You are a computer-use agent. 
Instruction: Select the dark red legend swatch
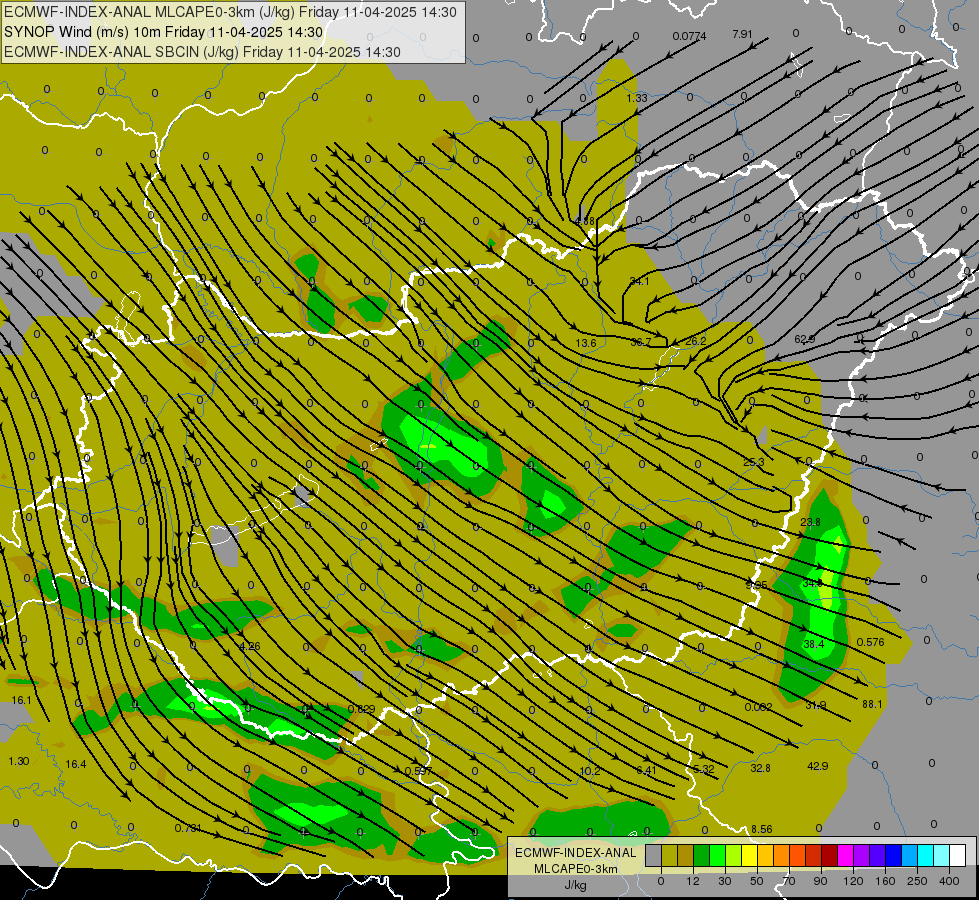[829, 856]
